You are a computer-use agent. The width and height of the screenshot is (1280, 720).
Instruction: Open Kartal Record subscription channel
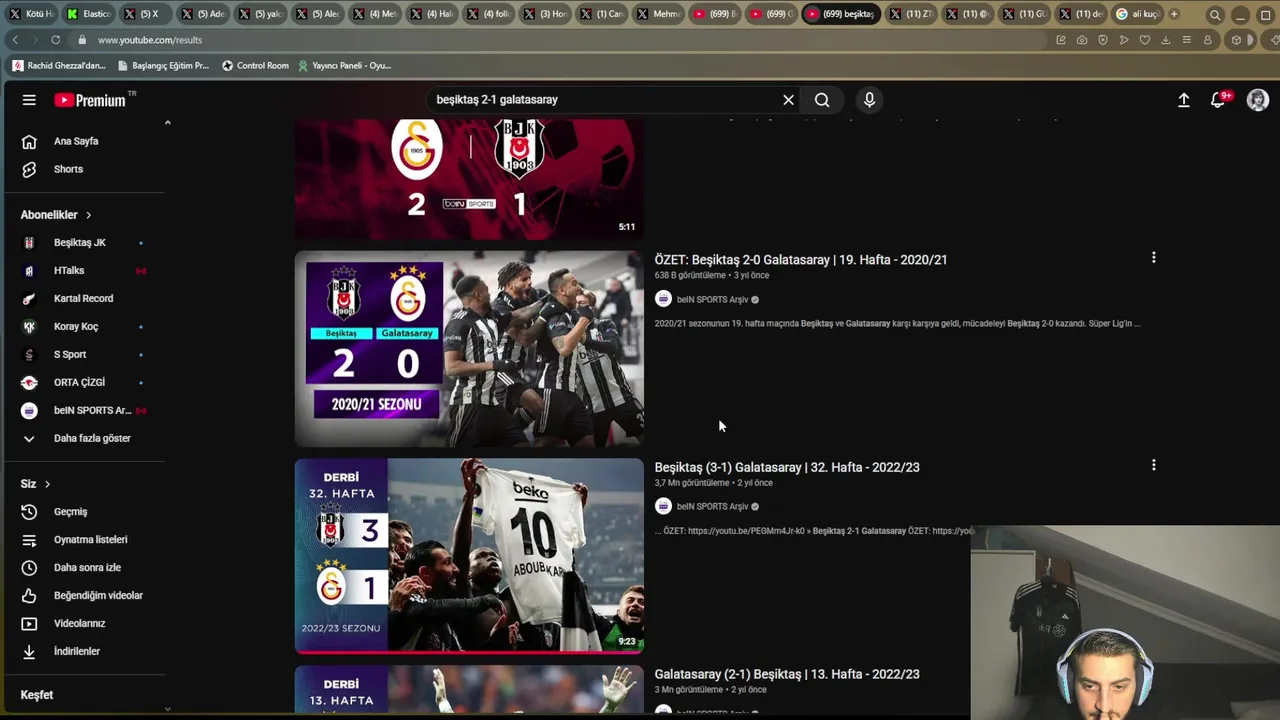[83, 298]
